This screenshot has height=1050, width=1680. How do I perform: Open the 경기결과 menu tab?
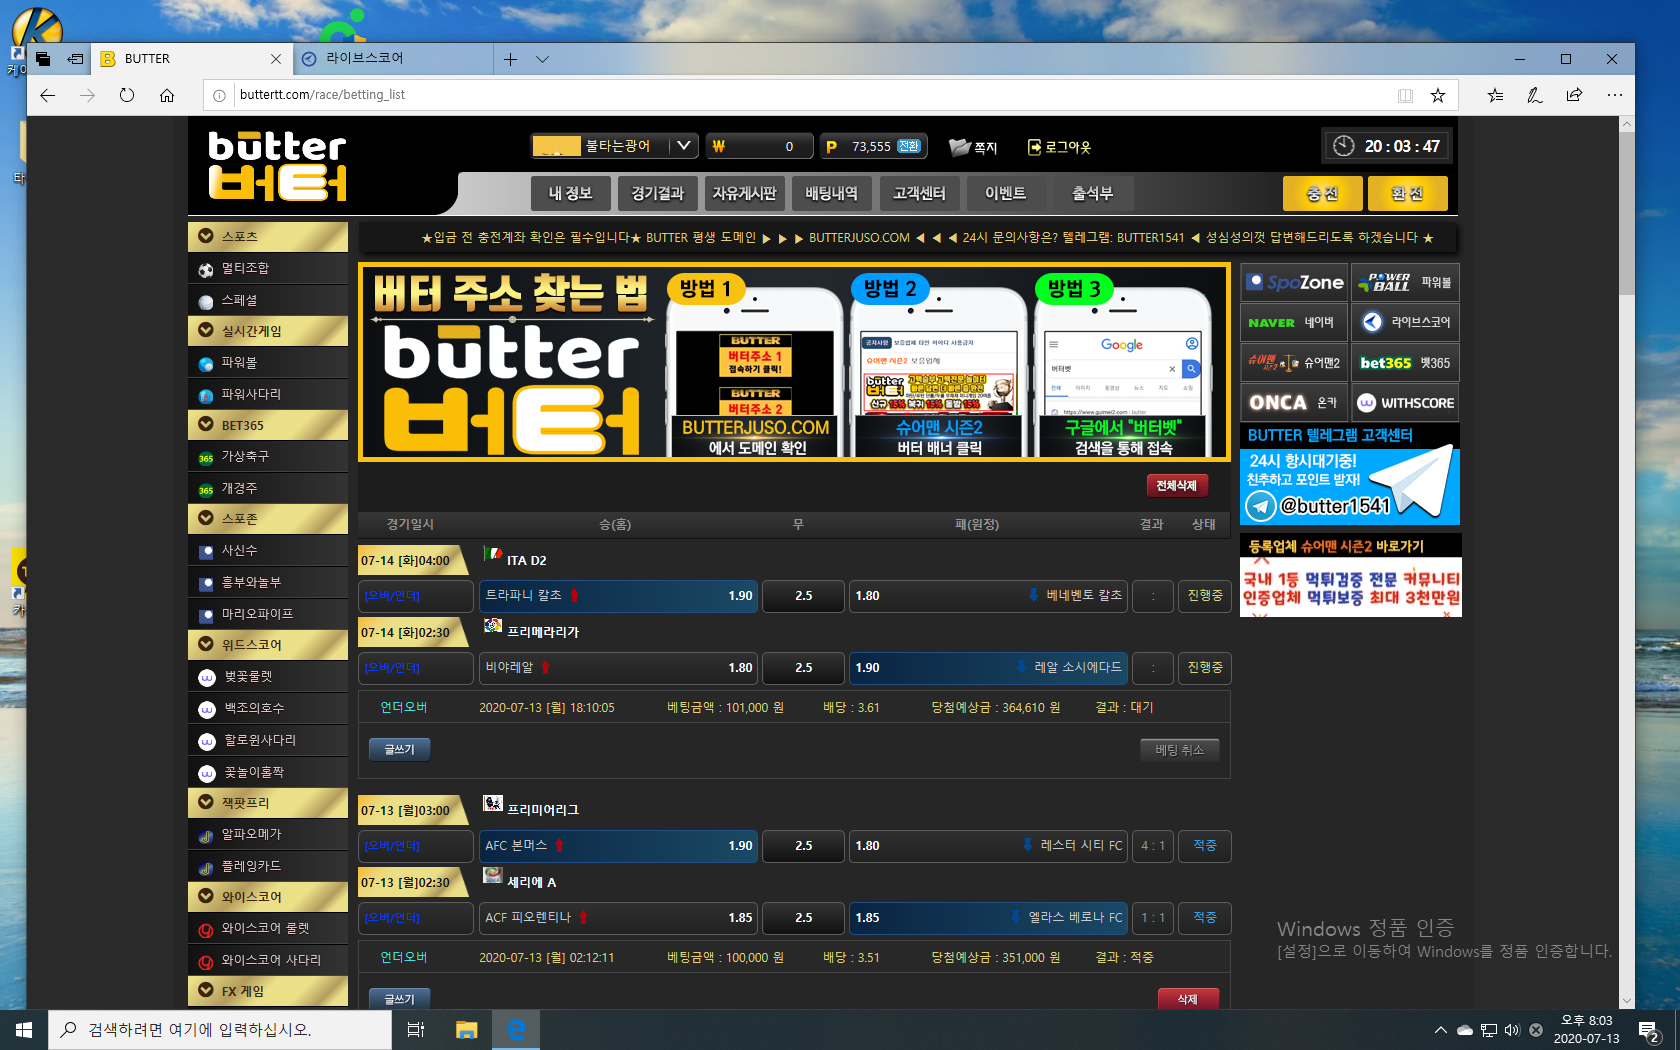(657, 193)
